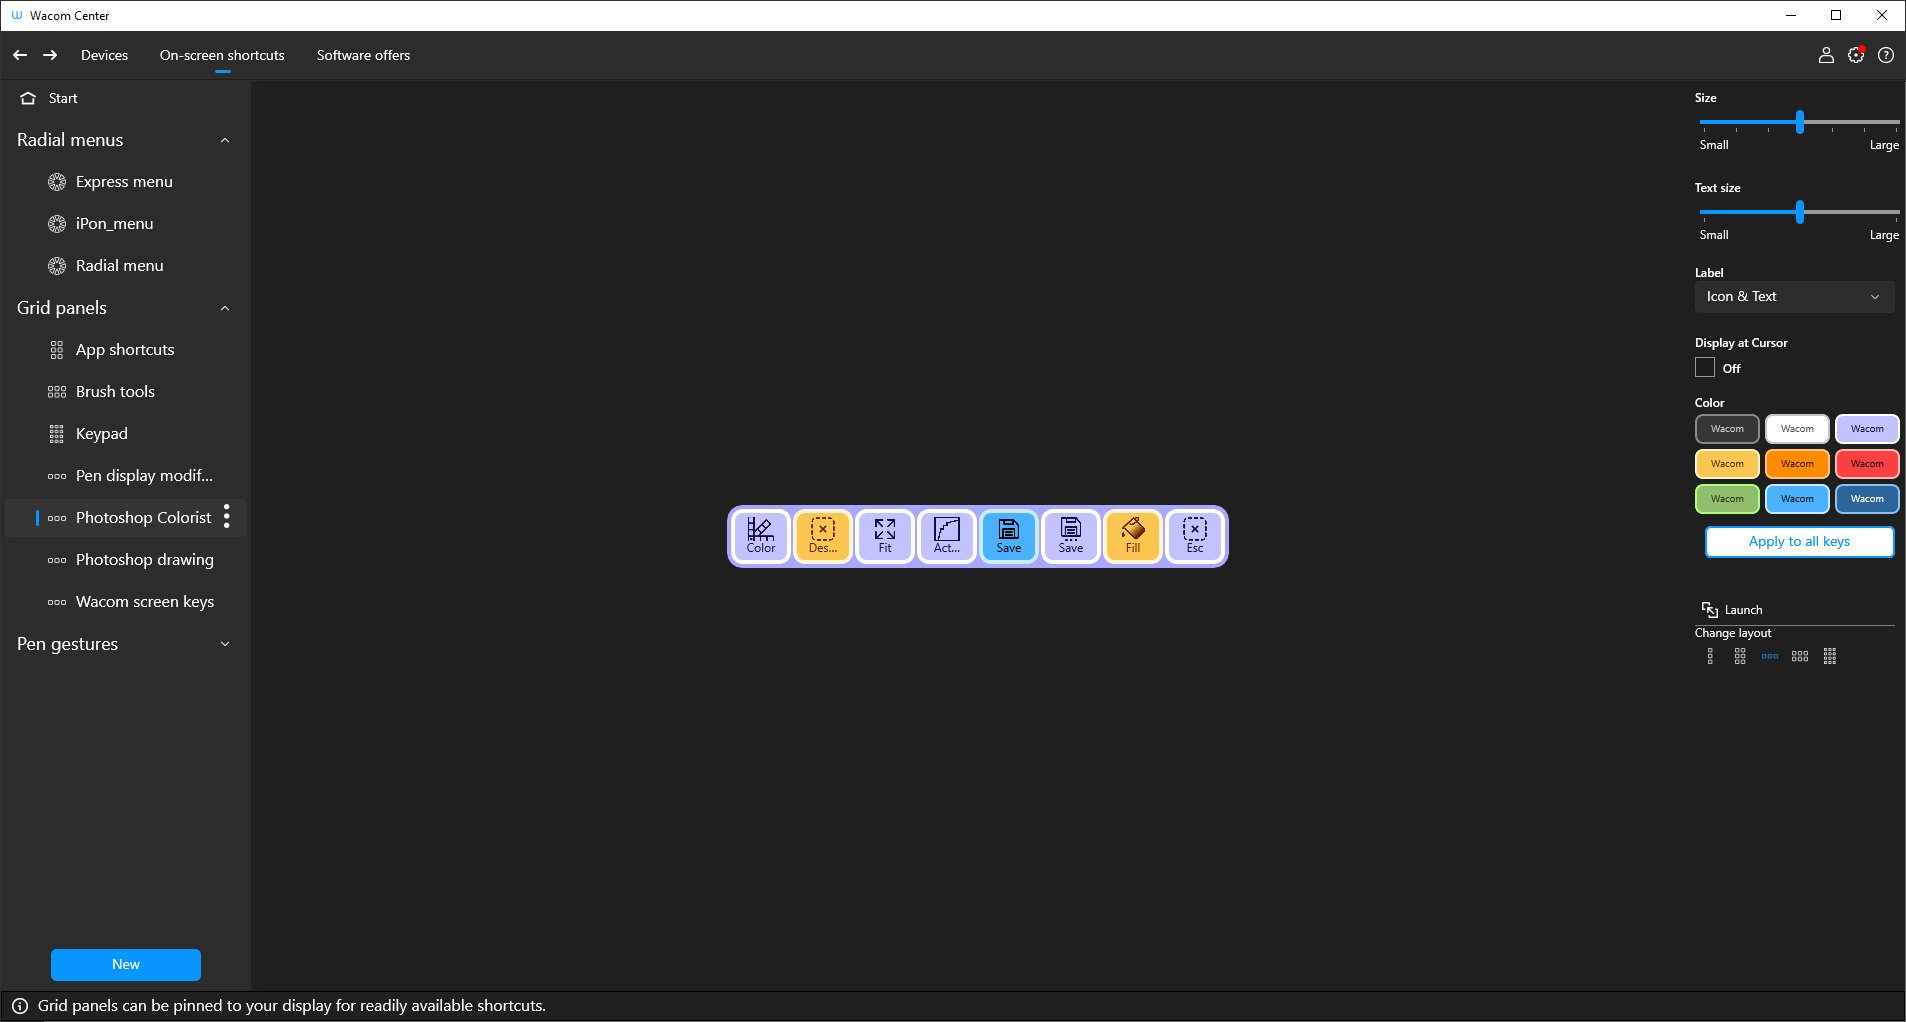Choose the single-row horizontal layout icon
The height and width of the screenshot is (1022, 1906).
coord(1770,656)
